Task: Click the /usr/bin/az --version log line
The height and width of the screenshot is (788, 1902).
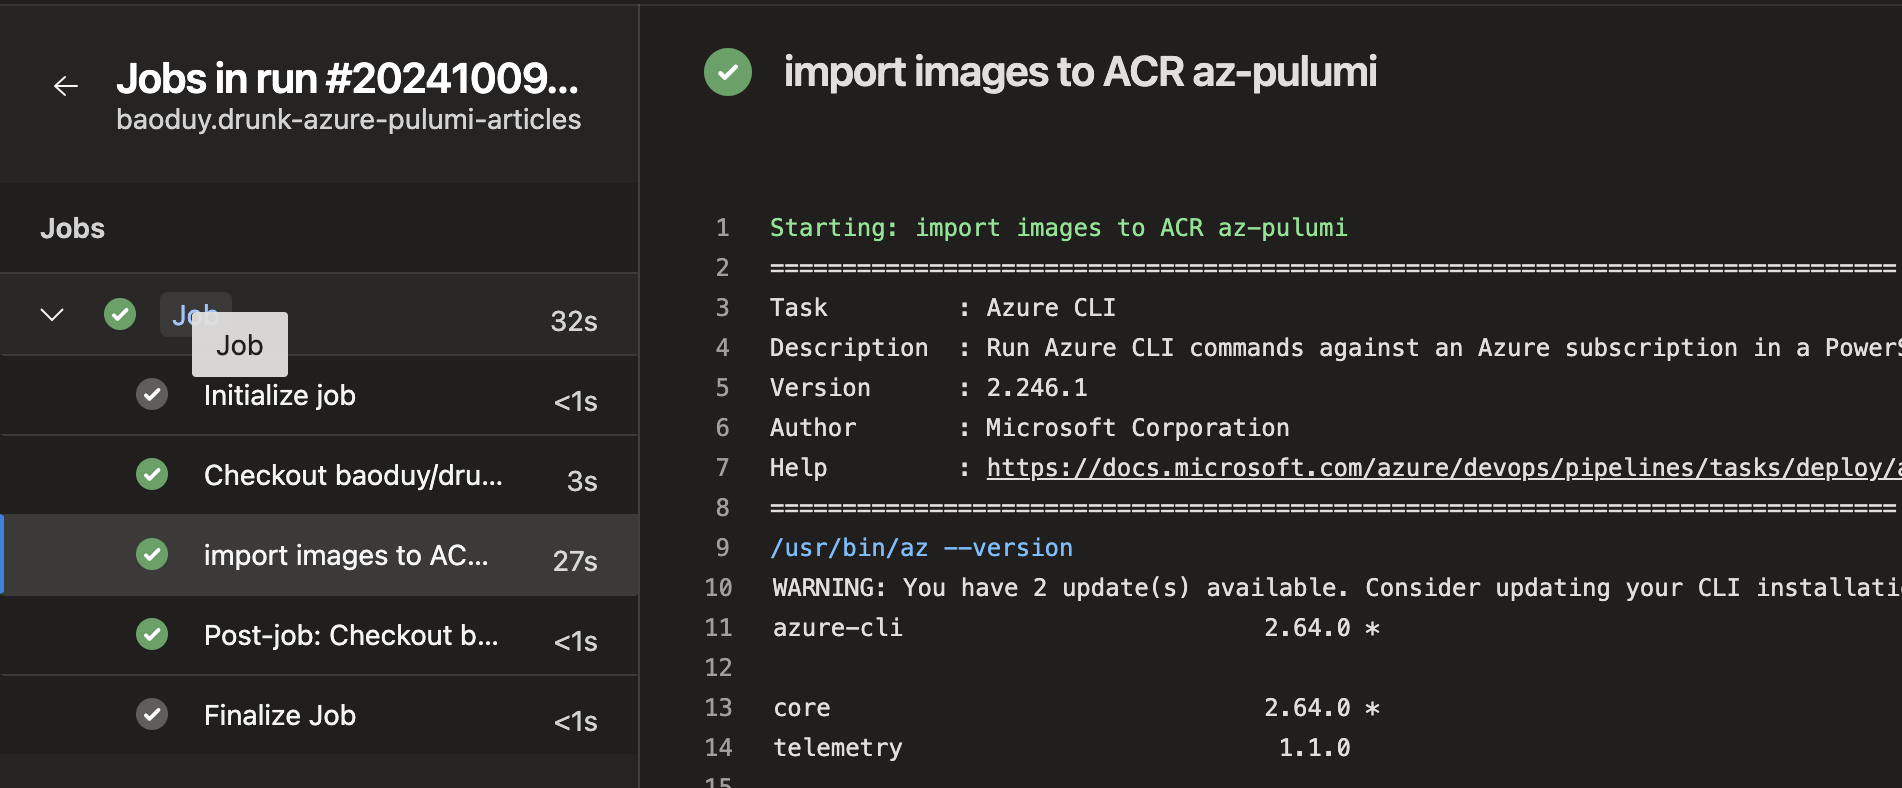Action: click(921, 548)
